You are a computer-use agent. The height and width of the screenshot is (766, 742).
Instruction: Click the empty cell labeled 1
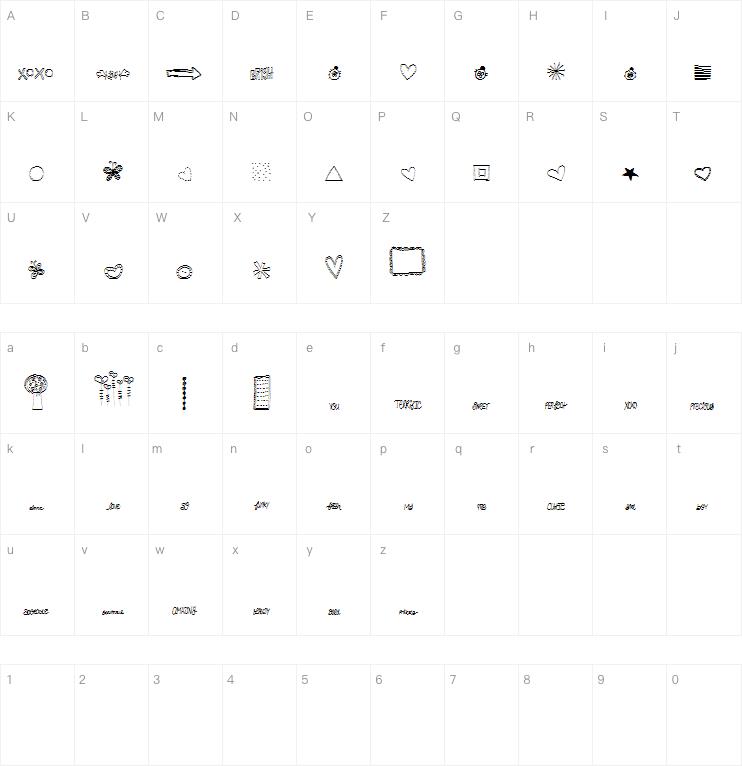pyautogui.click(x=37, y=715)
